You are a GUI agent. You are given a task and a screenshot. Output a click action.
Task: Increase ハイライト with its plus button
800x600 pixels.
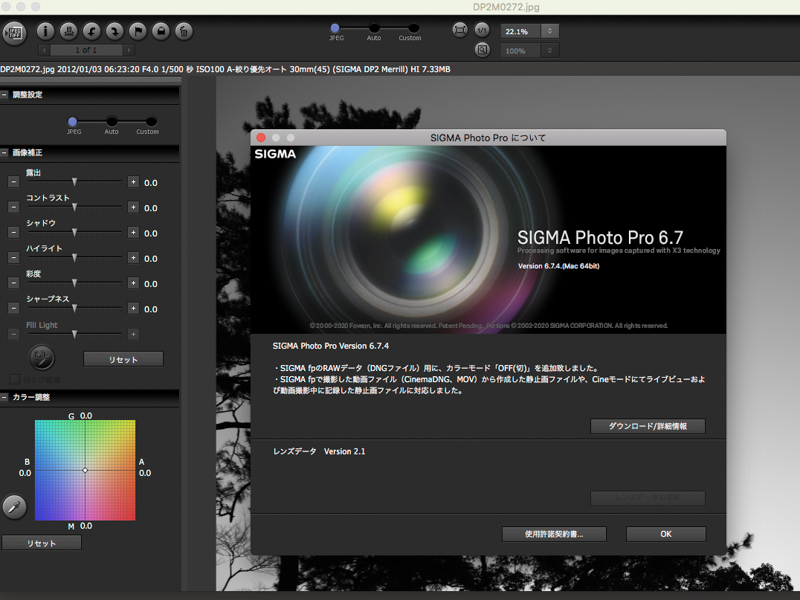pyautogui.click(x=133, y=258)
